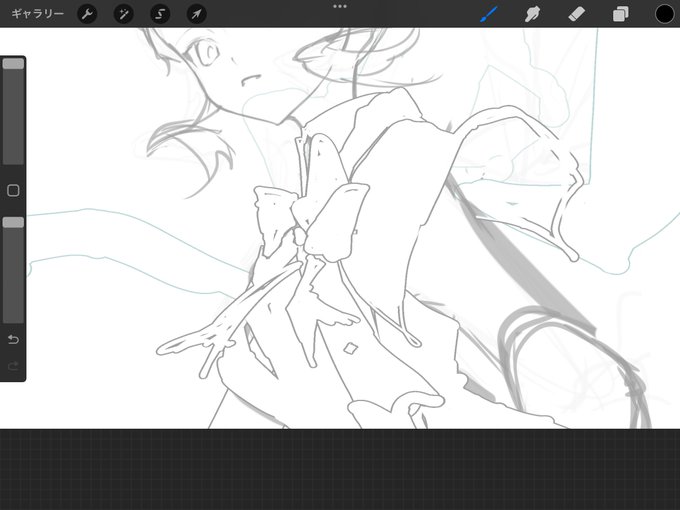Undo the last stroke
Image resolution: width=680 pixels, height=510 pixels.
[x=13, y=339]
